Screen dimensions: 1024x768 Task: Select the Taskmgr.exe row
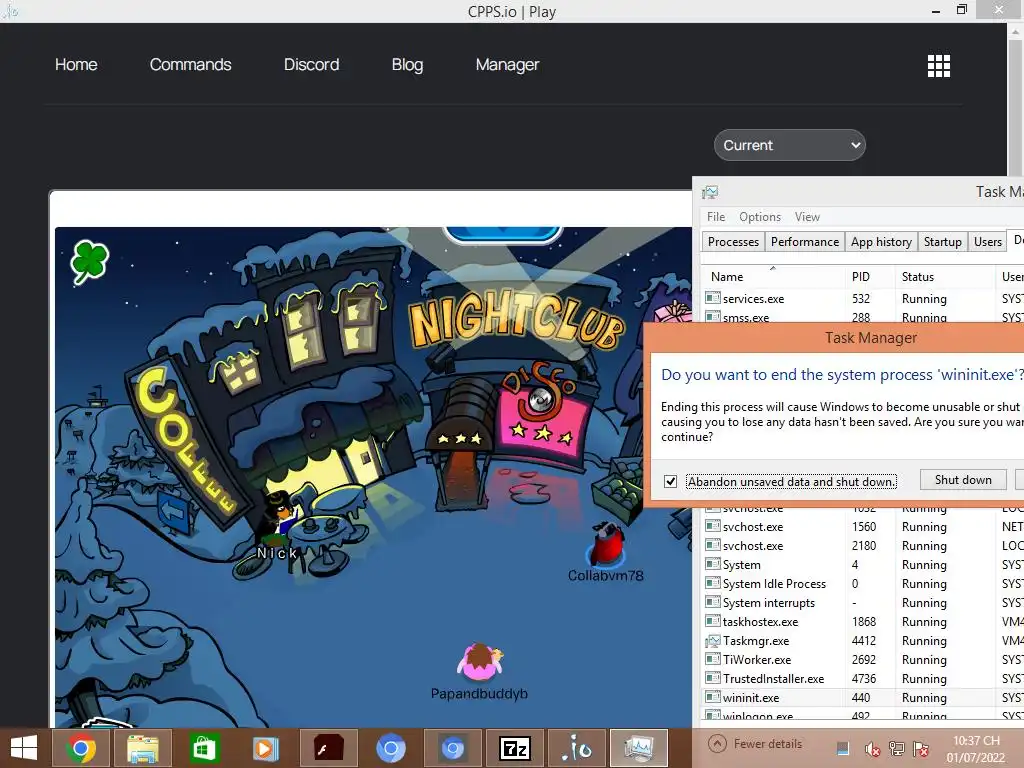863,641
